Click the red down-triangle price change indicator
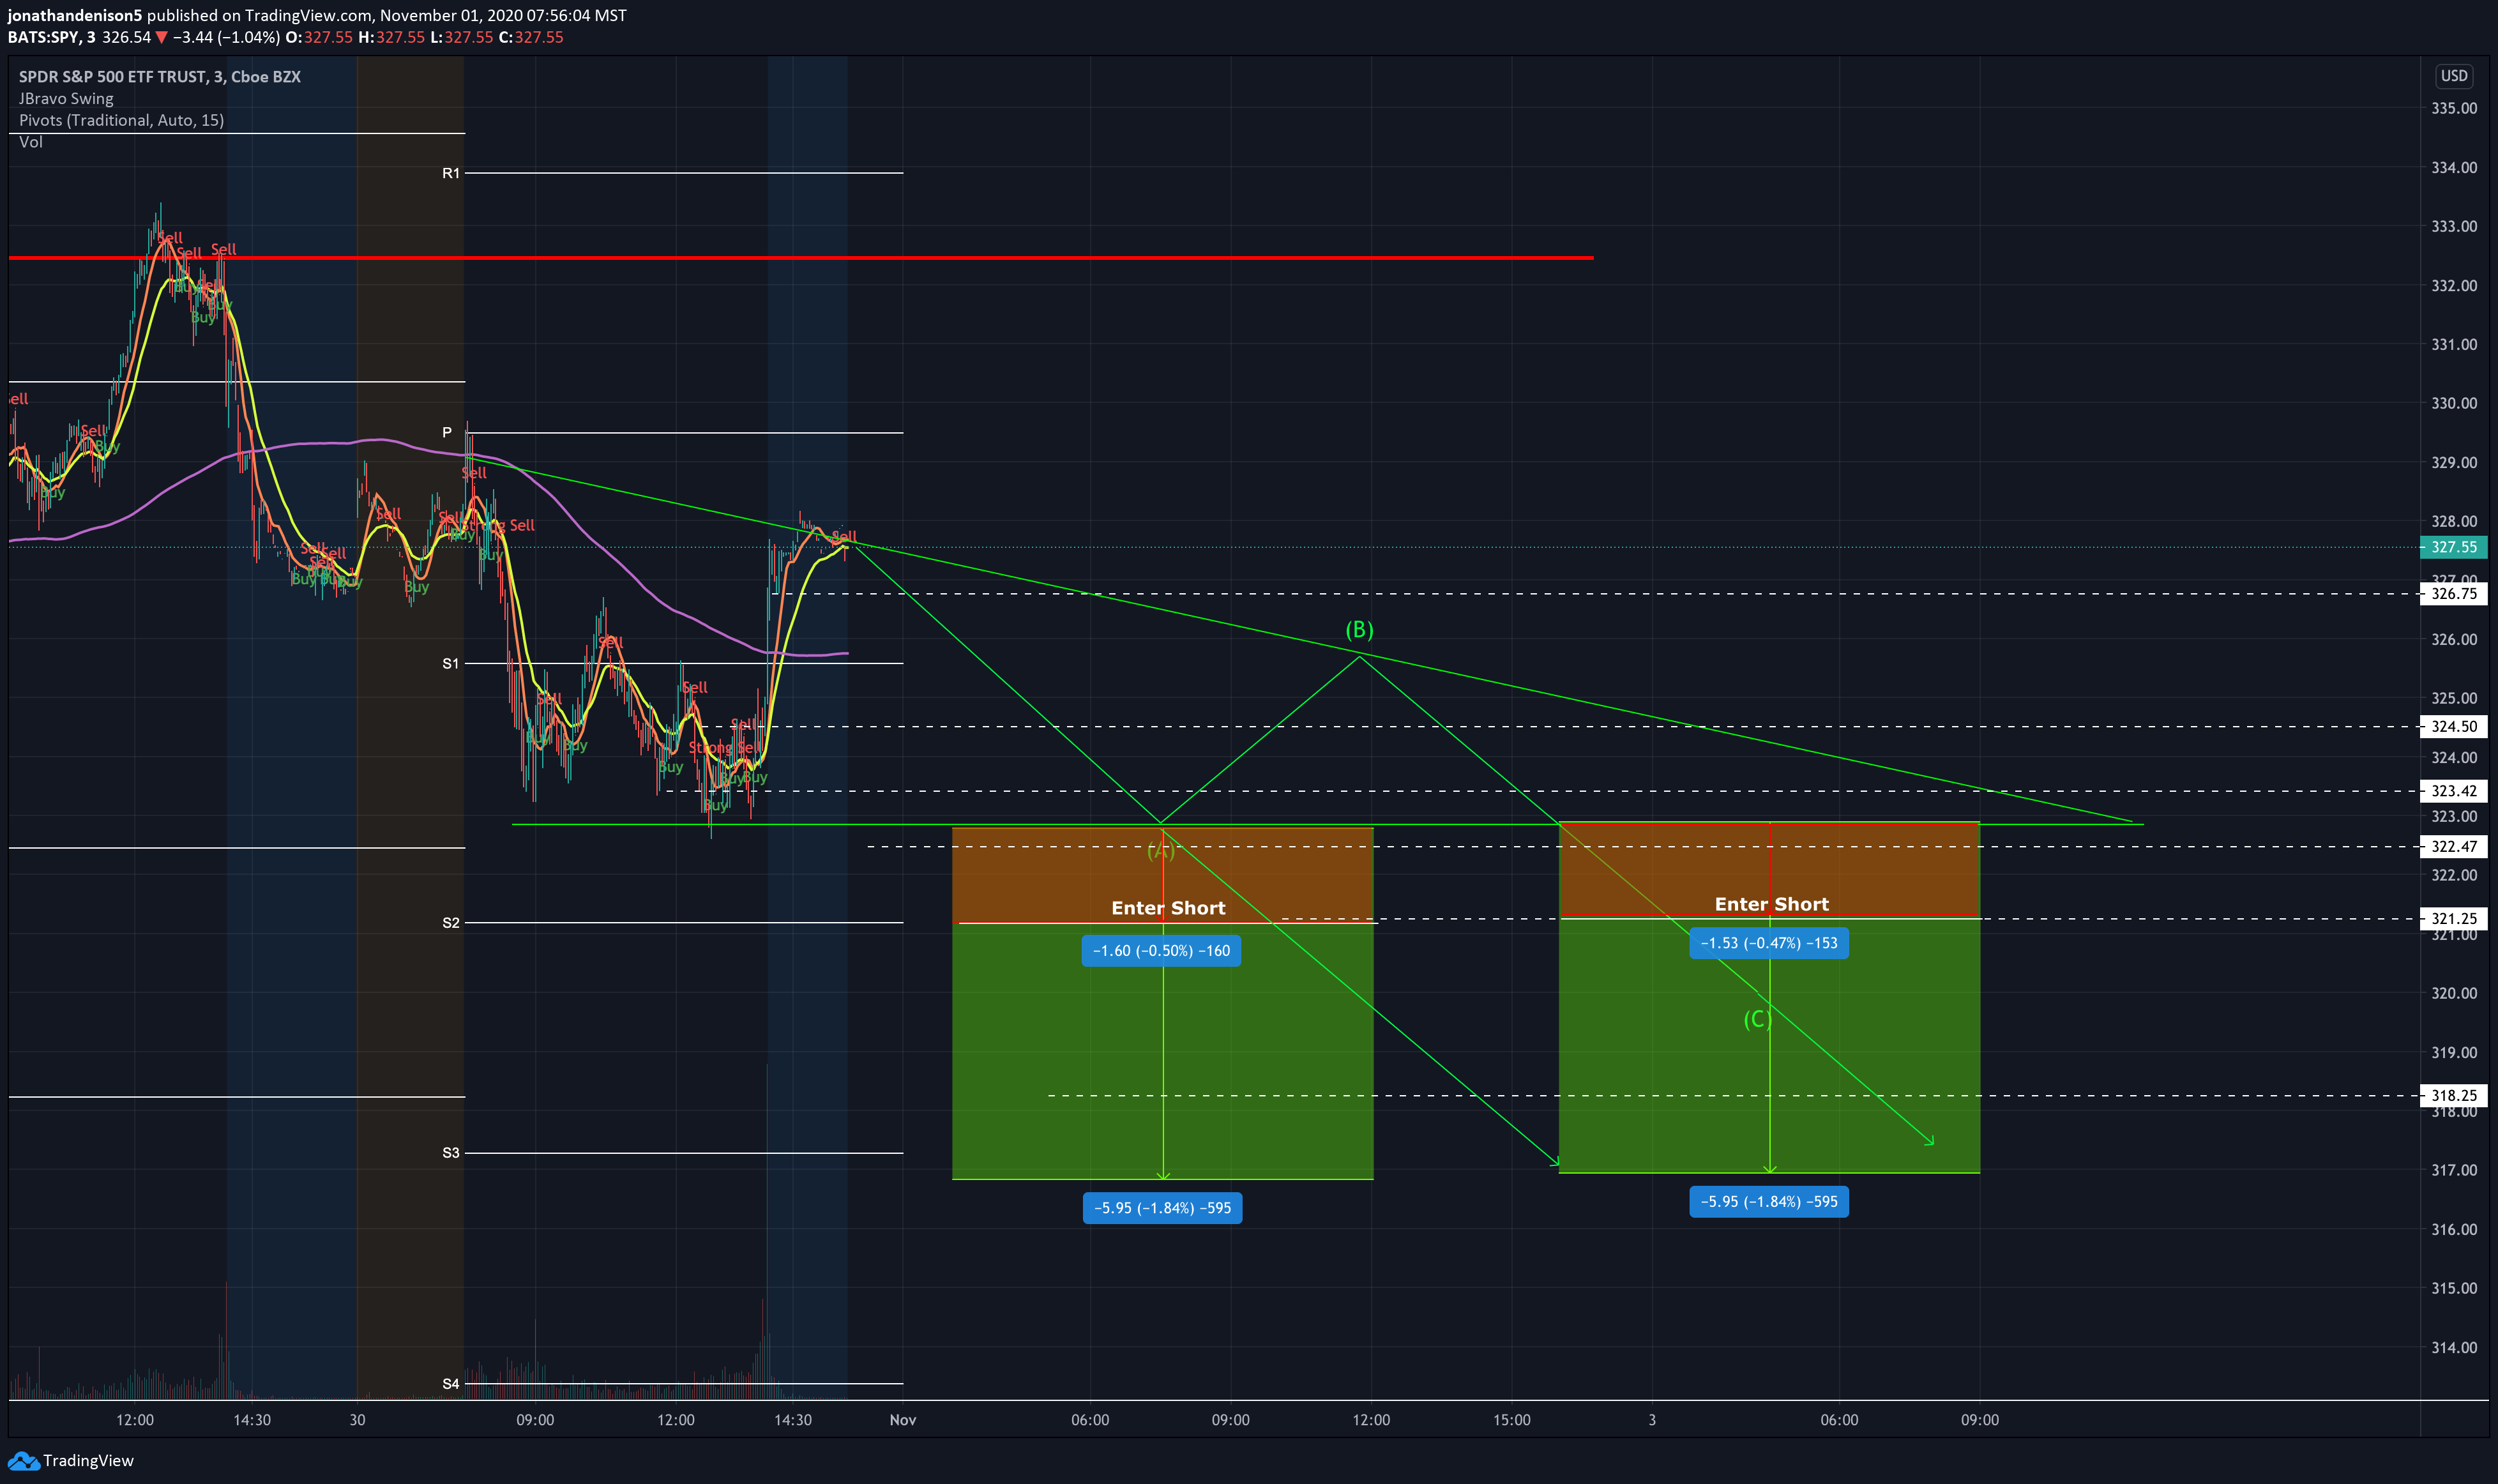 pos(162,38)
